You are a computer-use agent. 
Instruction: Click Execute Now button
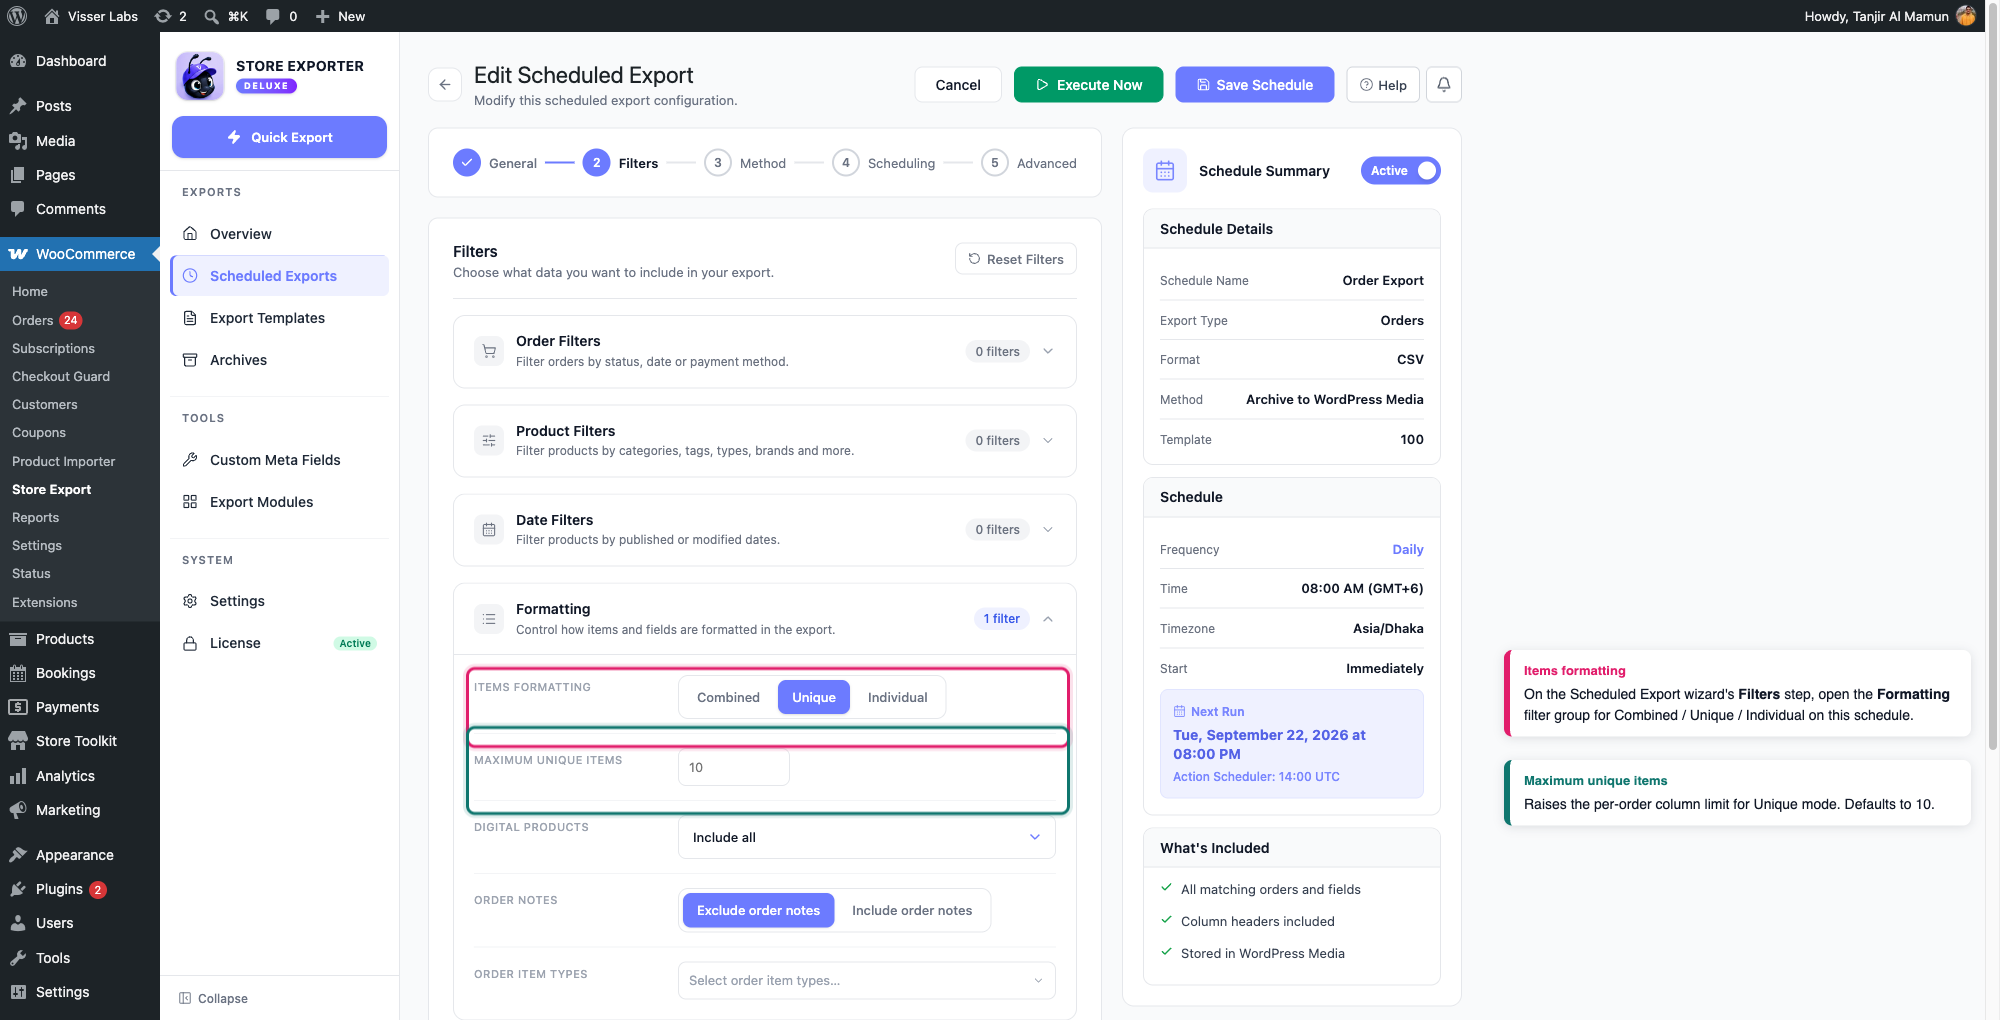[1088, 85]
